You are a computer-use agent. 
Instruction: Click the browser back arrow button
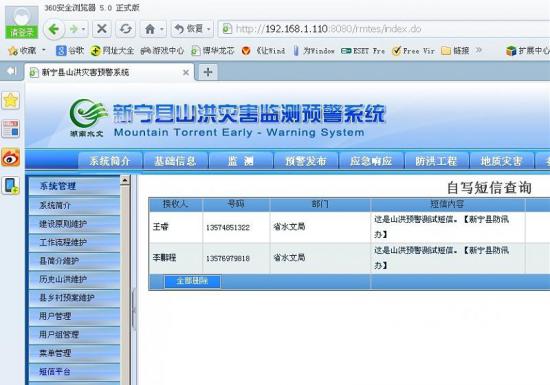[54, 29]
